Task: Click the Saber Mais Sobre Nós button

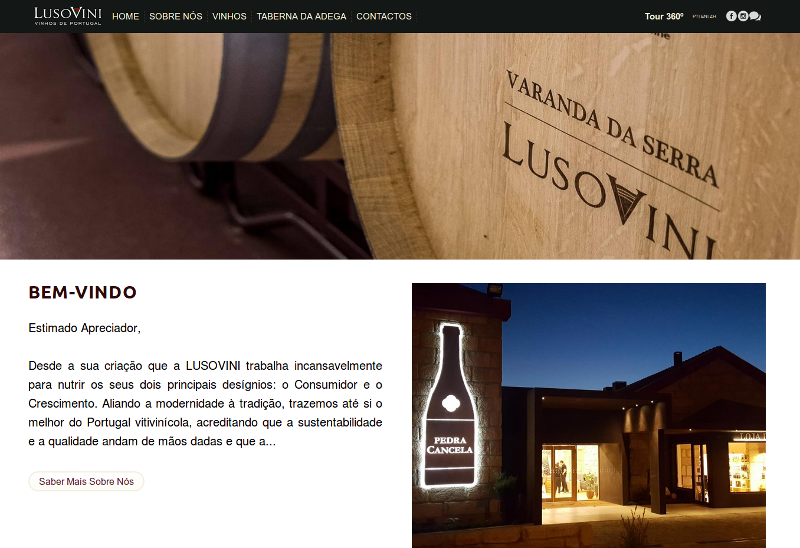Action: 86,481
